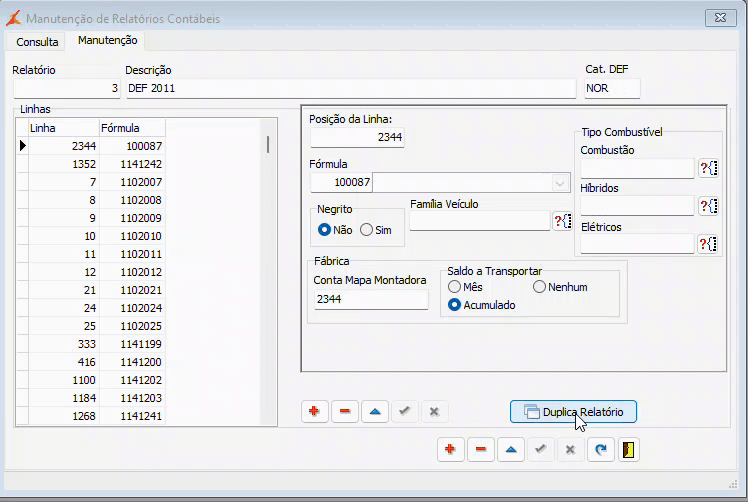Click the Conta Mapa Montadora field

pos(371,299)
